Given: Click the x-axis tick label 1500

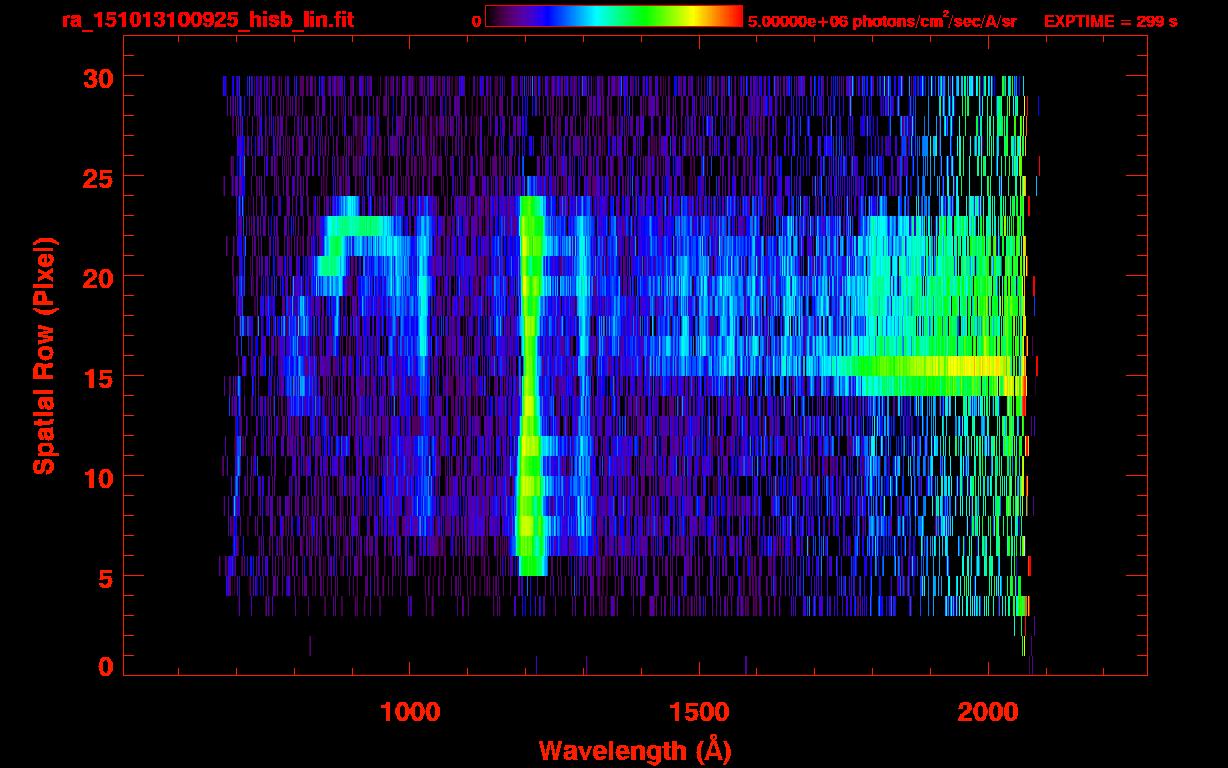Looking at the screenshot, I should tap(699, 712).
